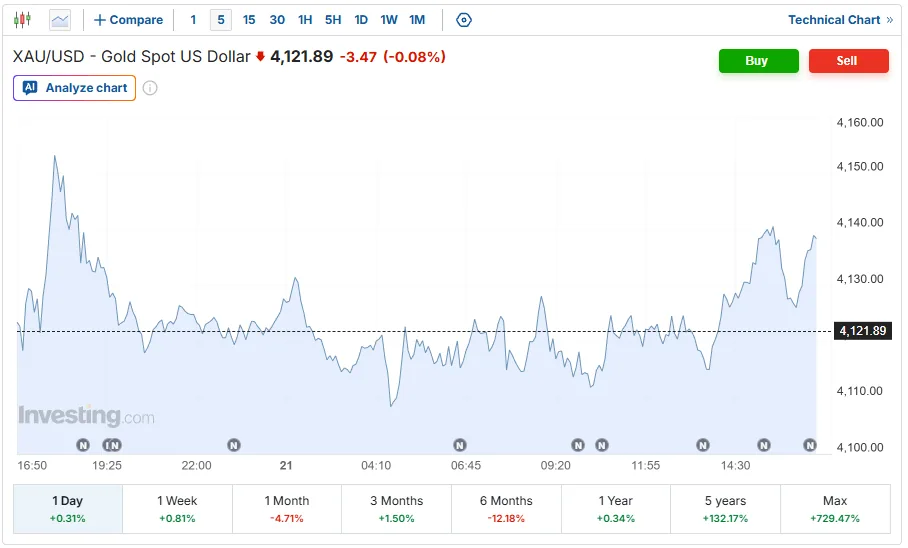Click the 4,121.89 current price label on axis
The height and width of the screenshot is (548, 908).
(x=862, y=331)
